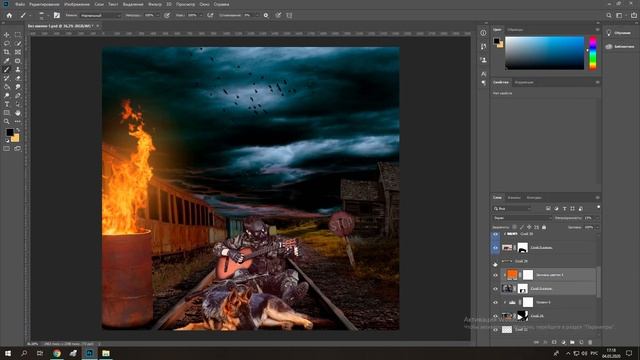Enable airbrush-style build-up toggle

(210, 15)
